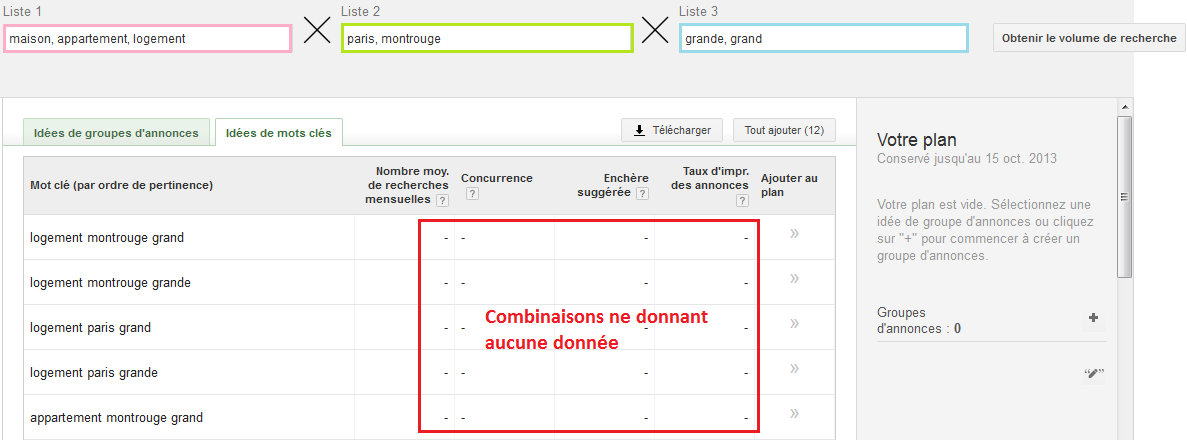The image size is (1187, 440).
Task: Select the Idées de mots clés tab
Action: 279,133
